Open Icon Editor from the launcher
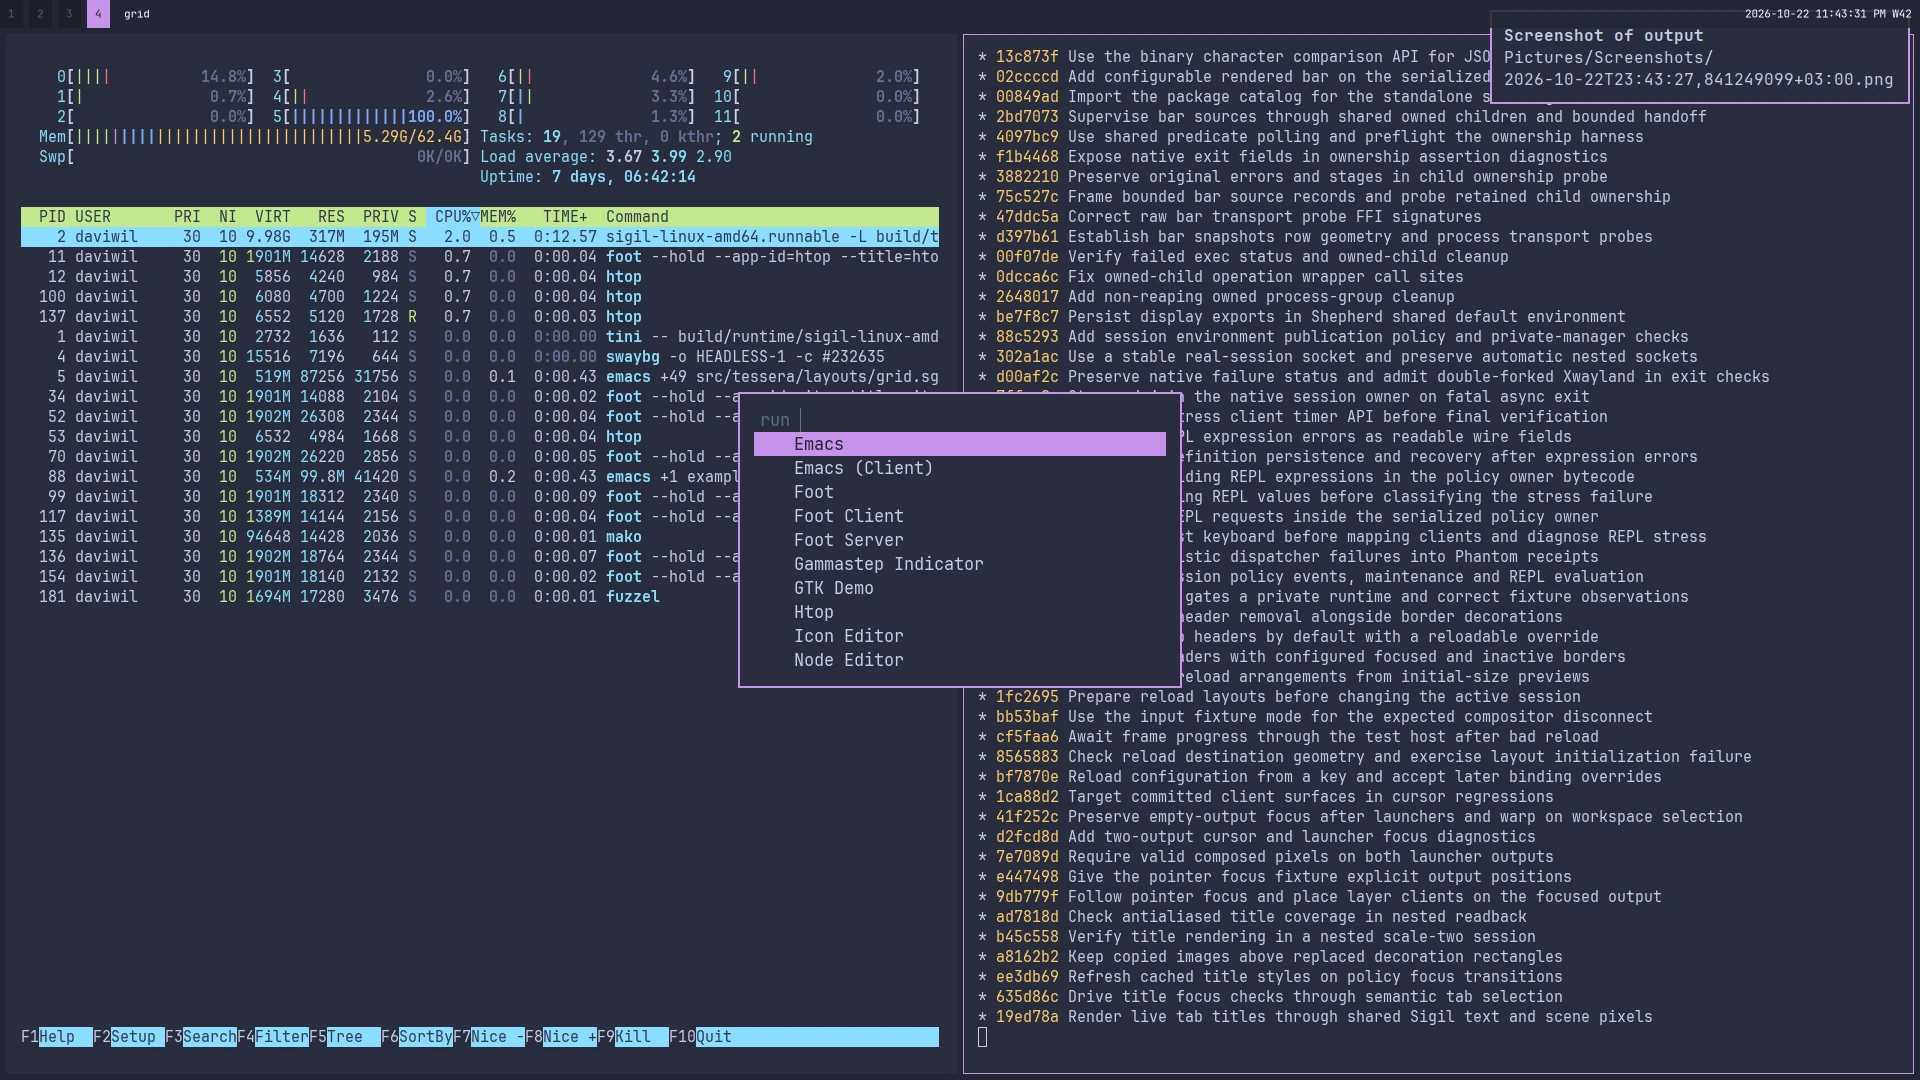 click(959, 636)
